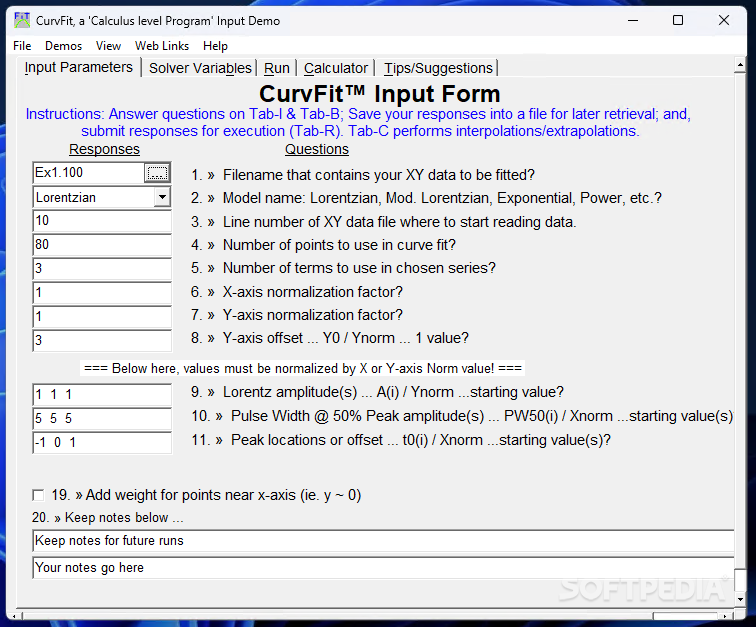Image resolution: width=756 pixels, height=627 pixels.
Task: Click question 11 Peak locations text
Action: [421, 440]
